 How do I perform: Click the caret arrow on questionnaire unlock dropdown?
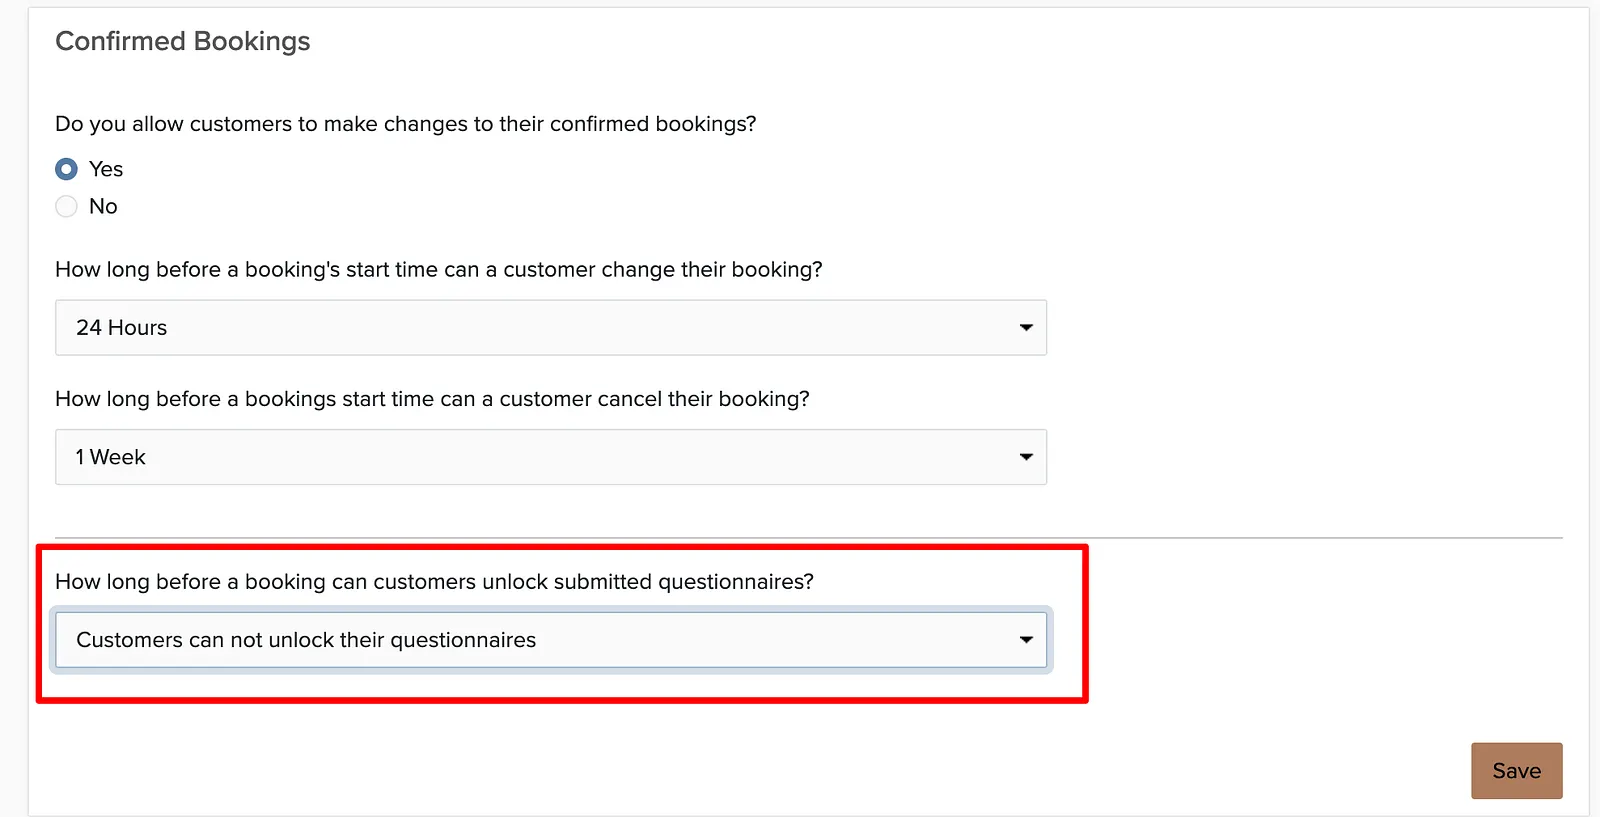1026,640
